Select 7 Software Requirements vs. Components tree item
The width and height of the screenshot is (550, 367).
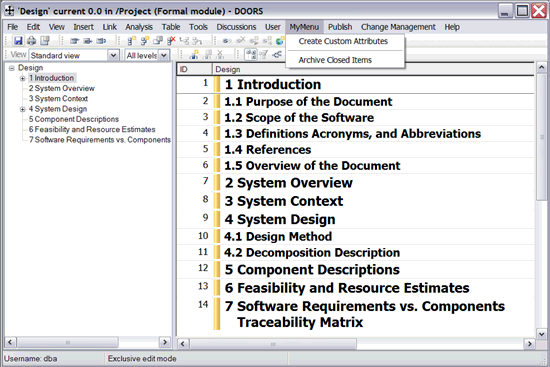pos(100,140)
